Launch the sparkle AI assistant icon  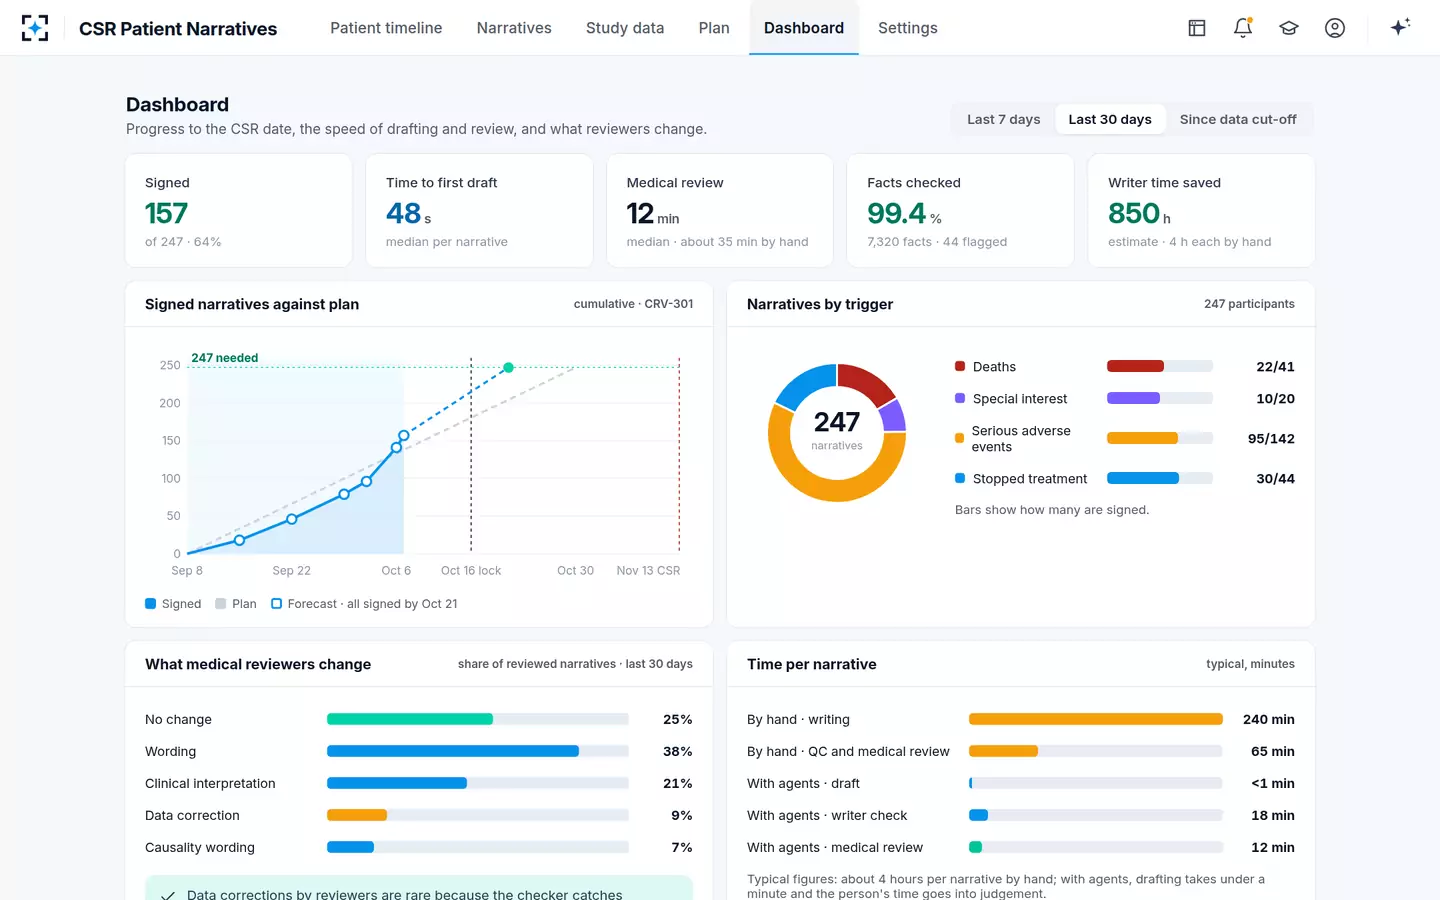coord(1400,27)
